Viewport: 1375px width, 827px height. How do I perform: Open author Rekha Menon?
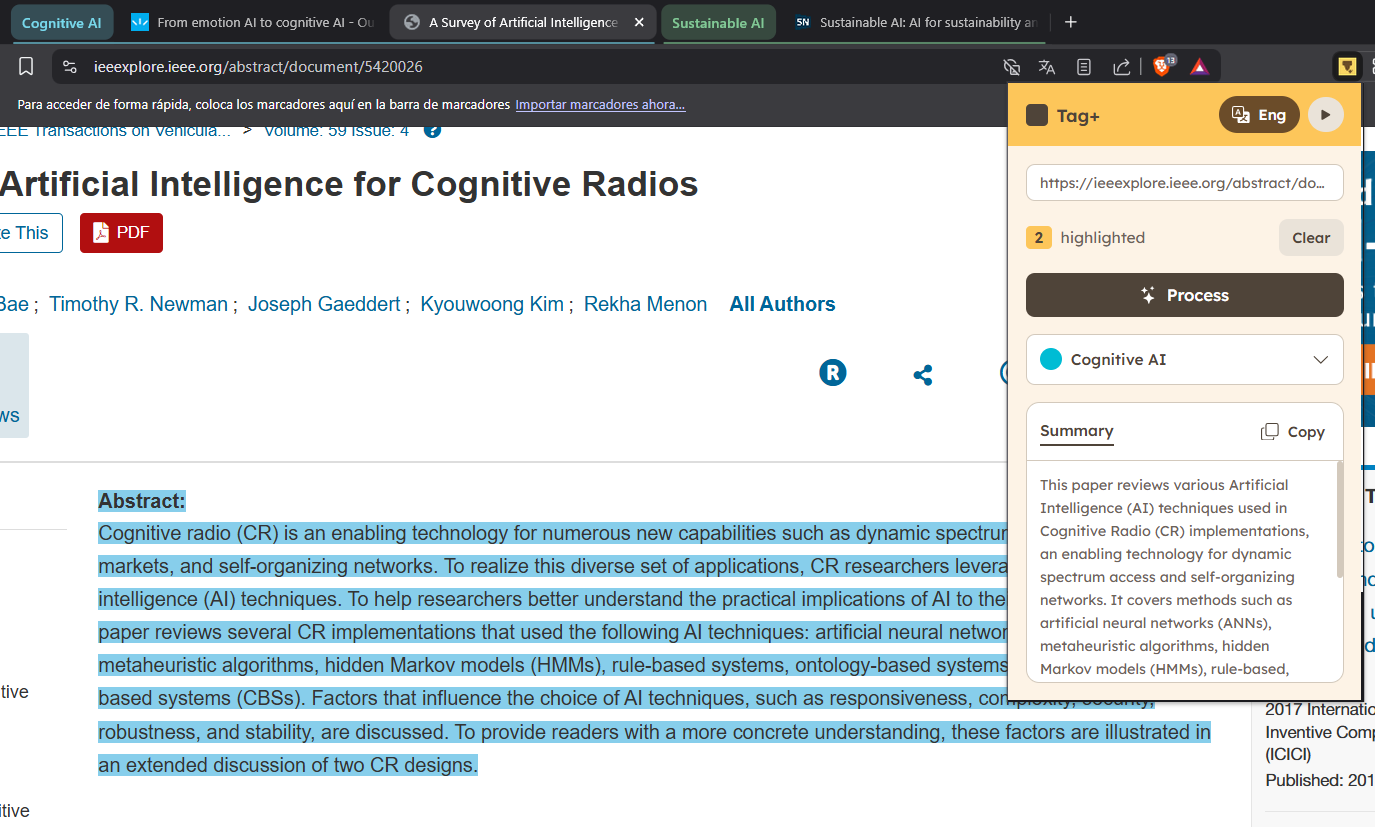point(645,304)
